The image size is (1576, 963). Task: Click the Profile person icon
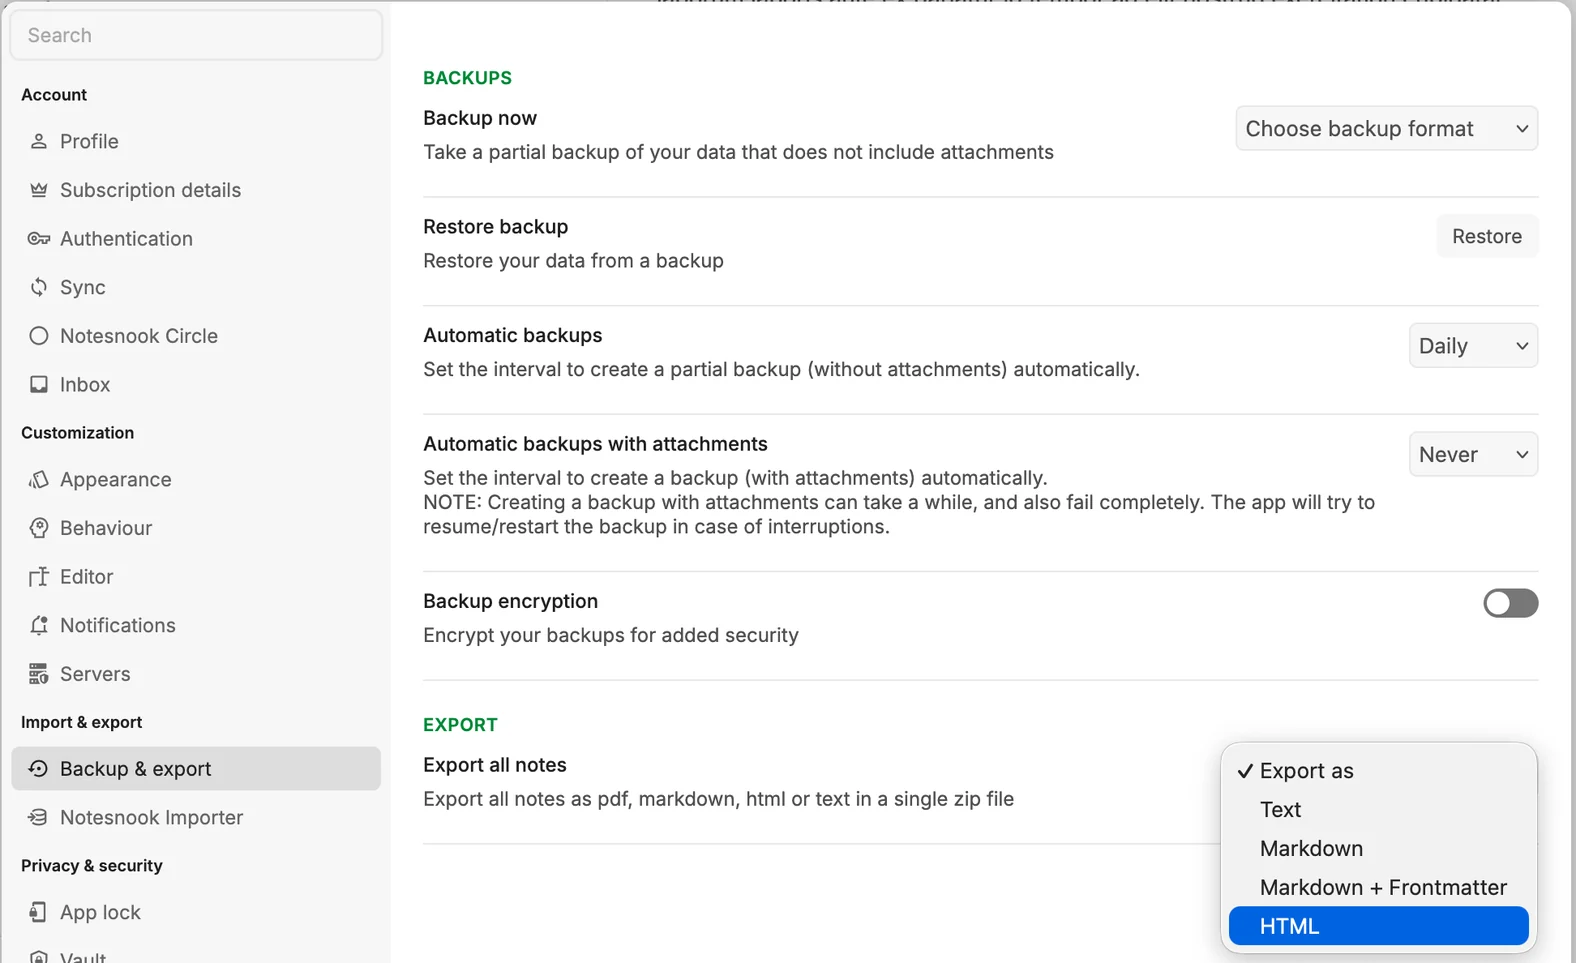(x=38, y=142)
